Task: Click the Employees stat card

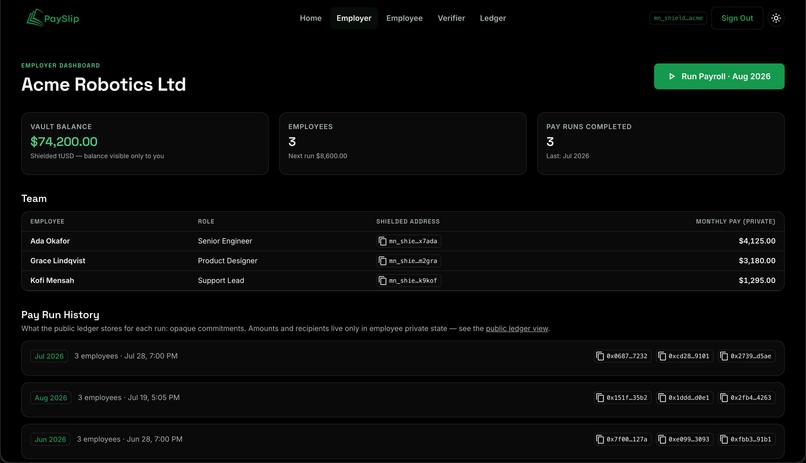Action: point(402,143)
